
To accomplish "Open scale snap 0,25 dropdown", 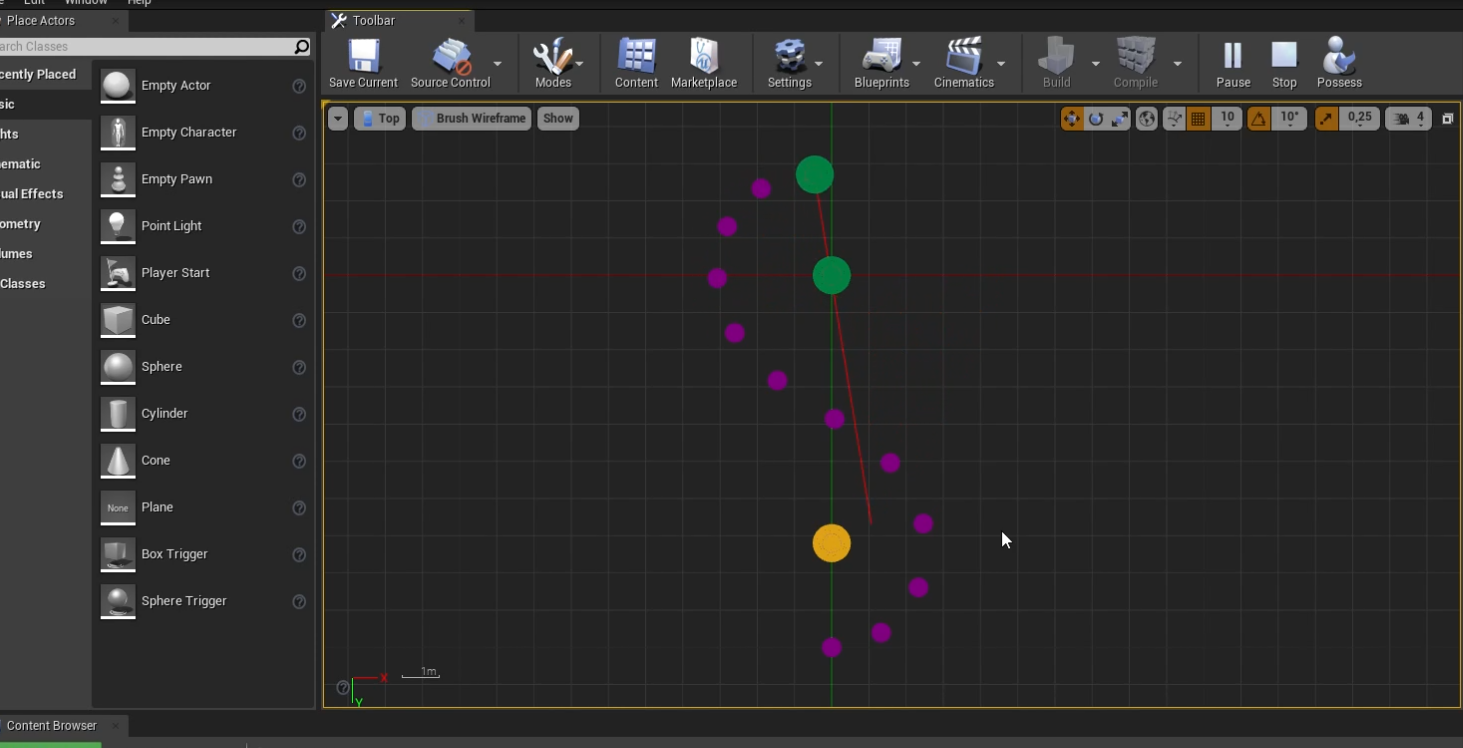I will coord(1360,119).
